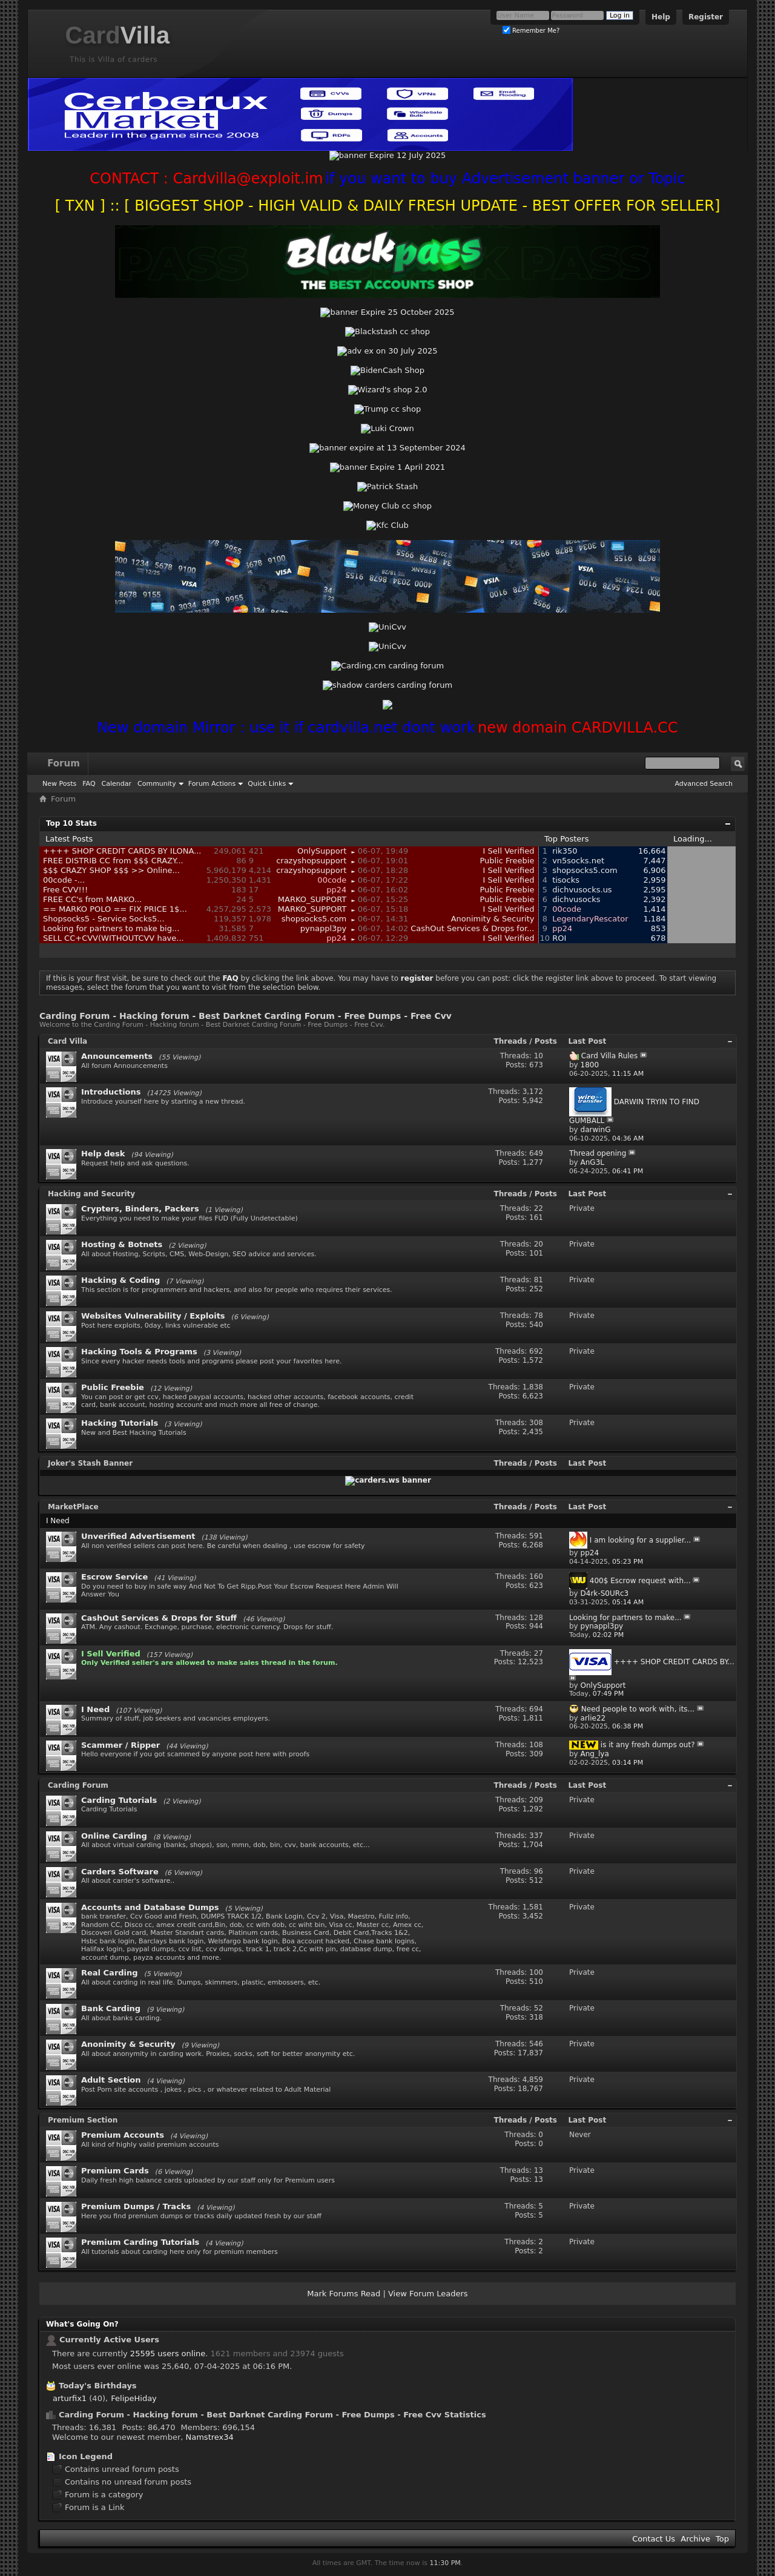The height and width of the screenshot is (2576, 775).
Task: Click the Today's Birthdays cake icon
Action: coord(51,2386)
